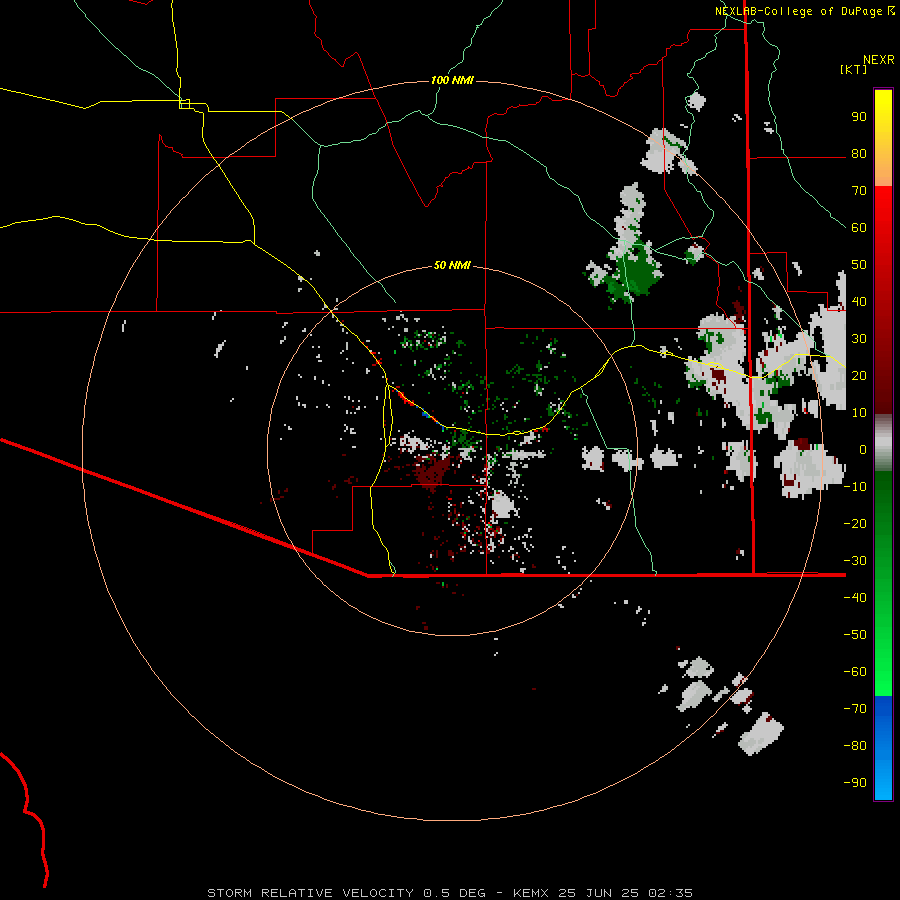Click the -60 value on velocity scale

point(855,672)
